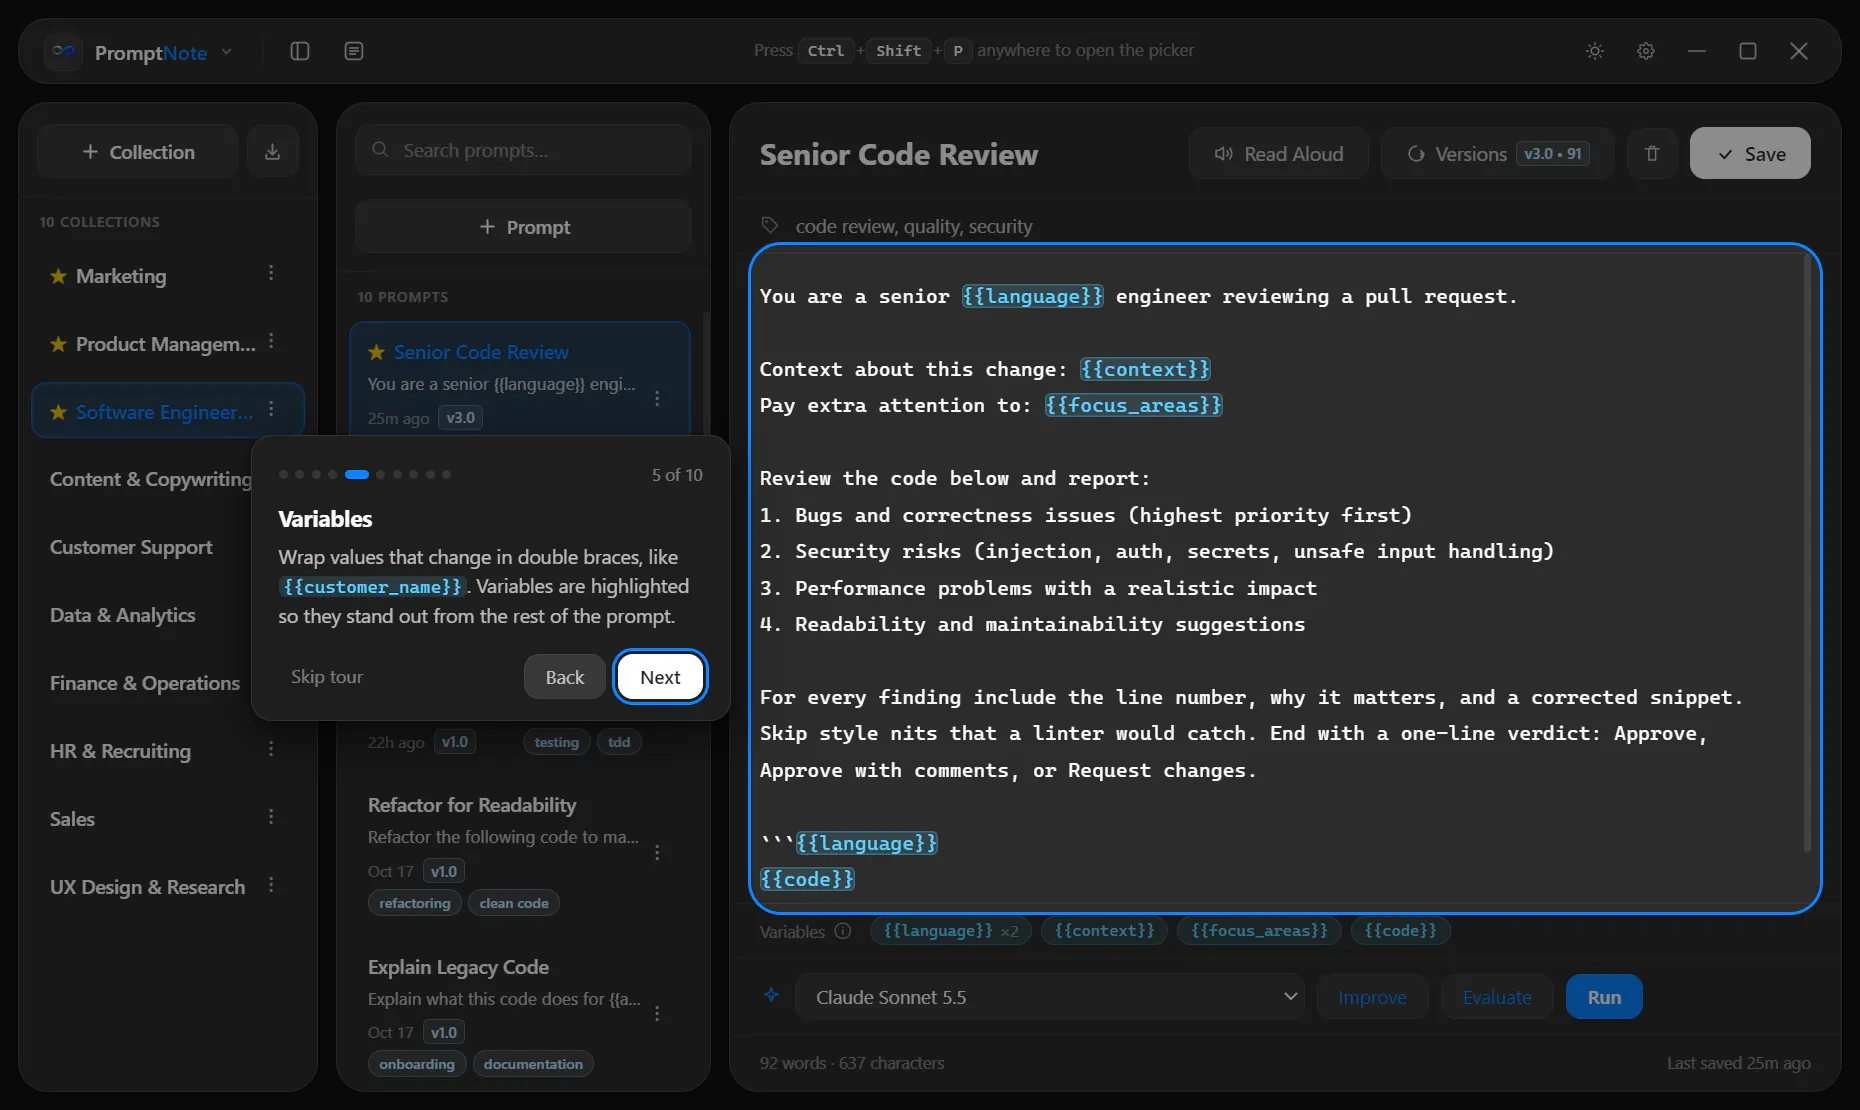Click the sparkle AI icon beside model selector
1860x1110 pixels.
pos(771,995)
